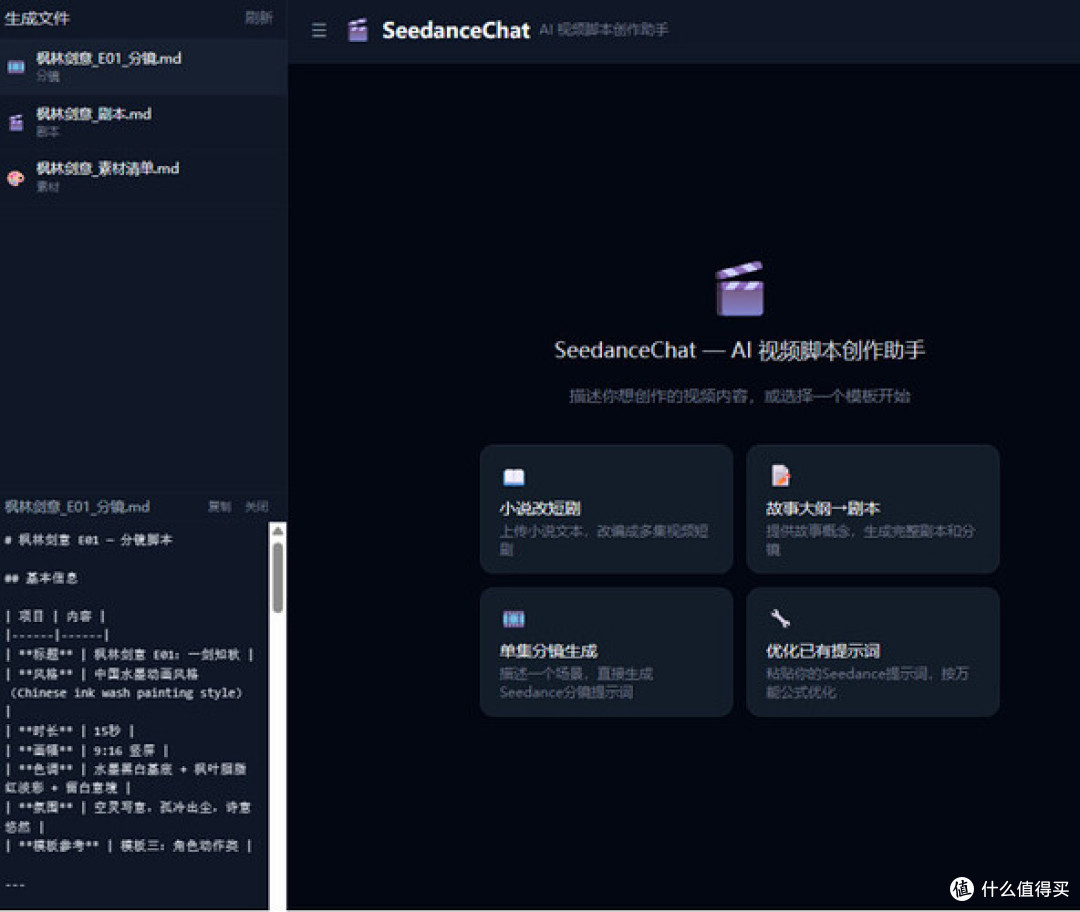Open the file 枫林剑意_剧本.md in the list
This screenshot has height=912, width=1080.
pyautogui.click(x=143, y=122)
